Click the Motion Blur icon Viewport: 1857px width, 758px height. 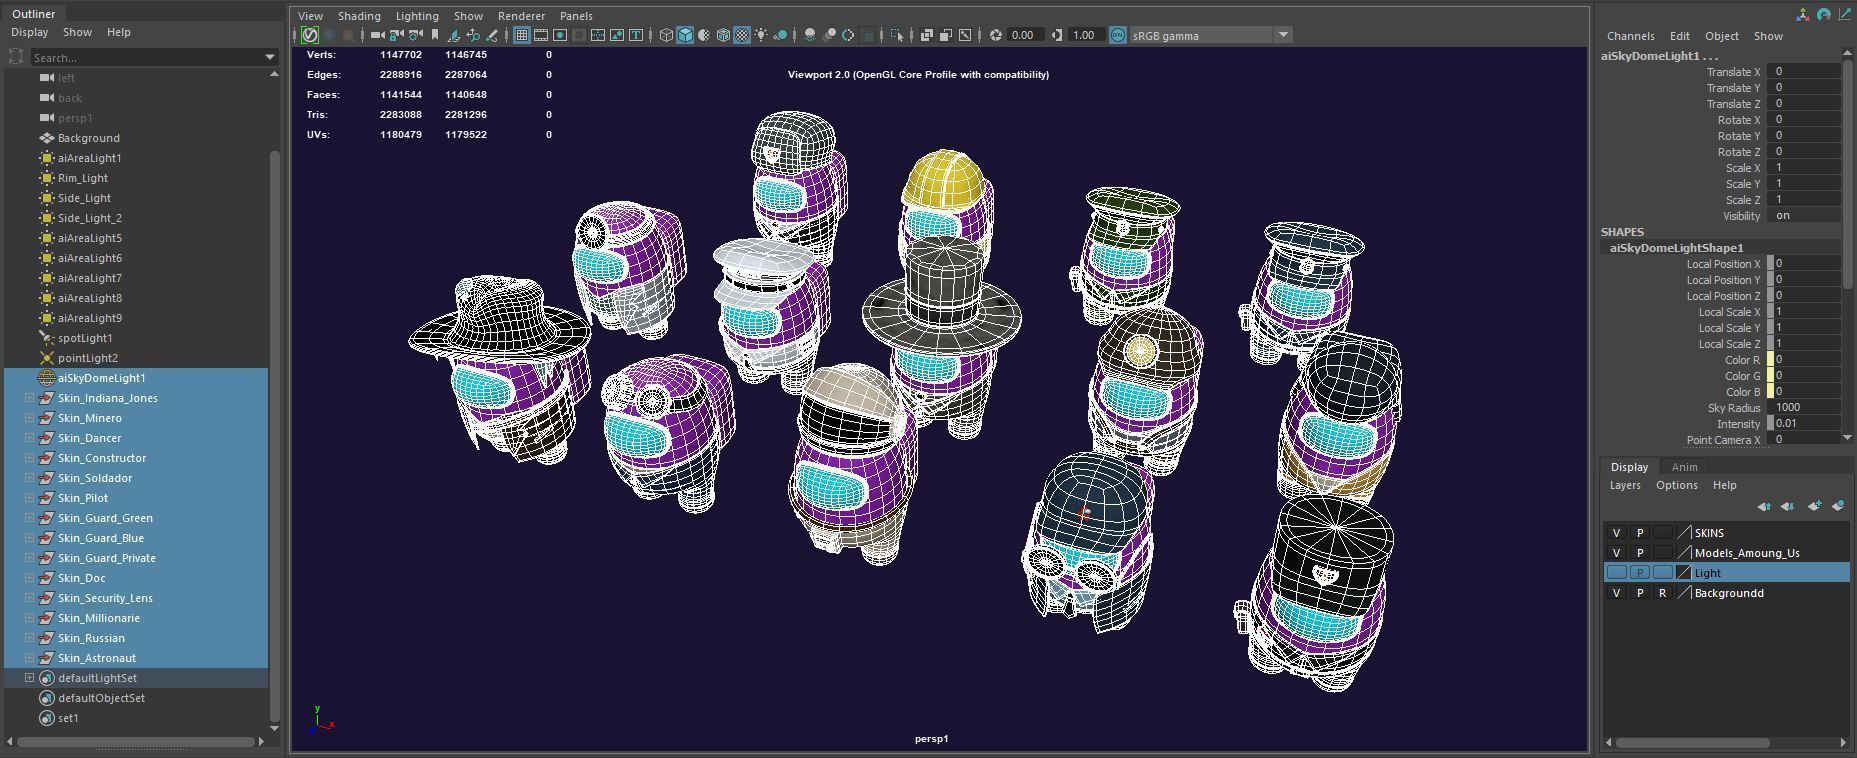pos(829,35)
